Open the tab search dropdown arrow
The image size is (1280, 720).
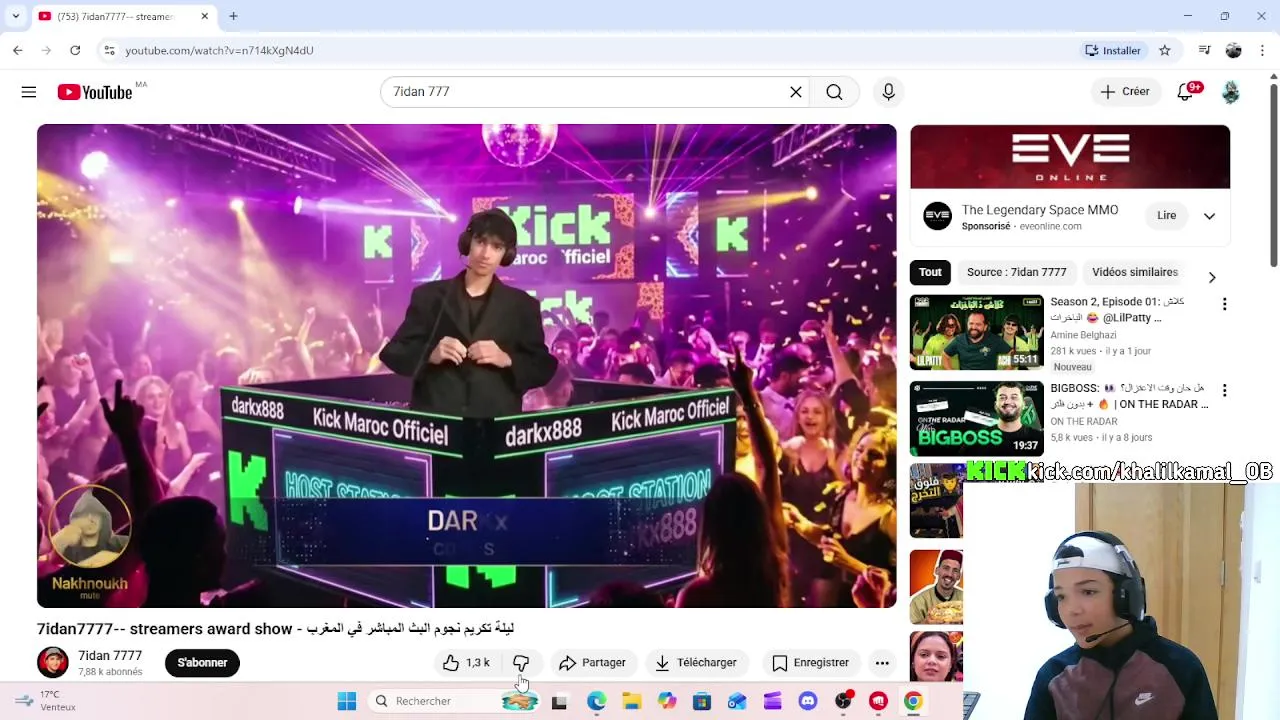point(15,16)
